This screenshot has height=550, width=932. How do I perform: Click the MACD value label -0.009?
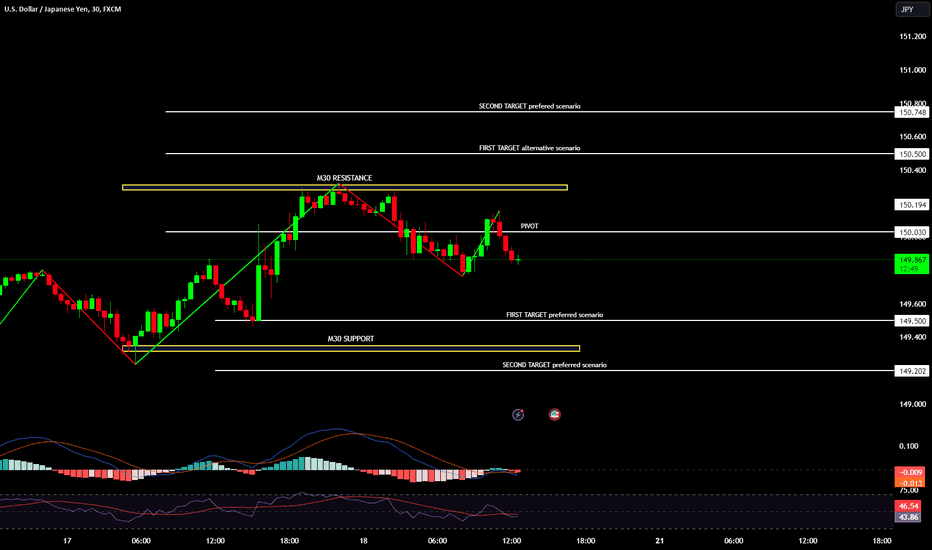coord(912,472)
